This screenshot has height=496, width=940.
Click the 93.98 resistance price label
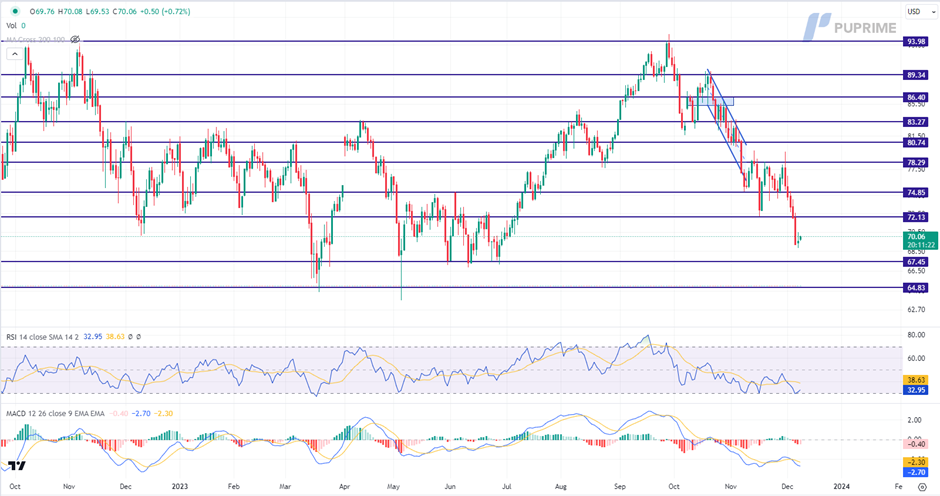(914, 42)
